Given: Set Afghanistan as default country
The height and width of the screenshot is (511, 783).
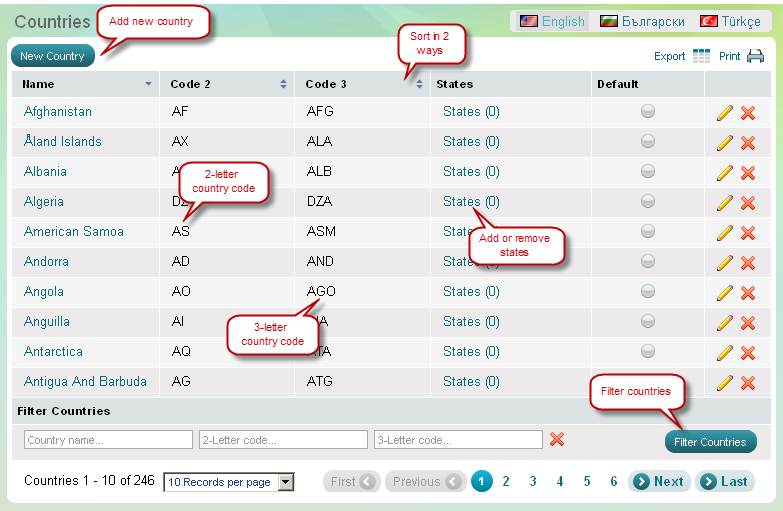Looking at the screenshot, I should pos(648,112).
